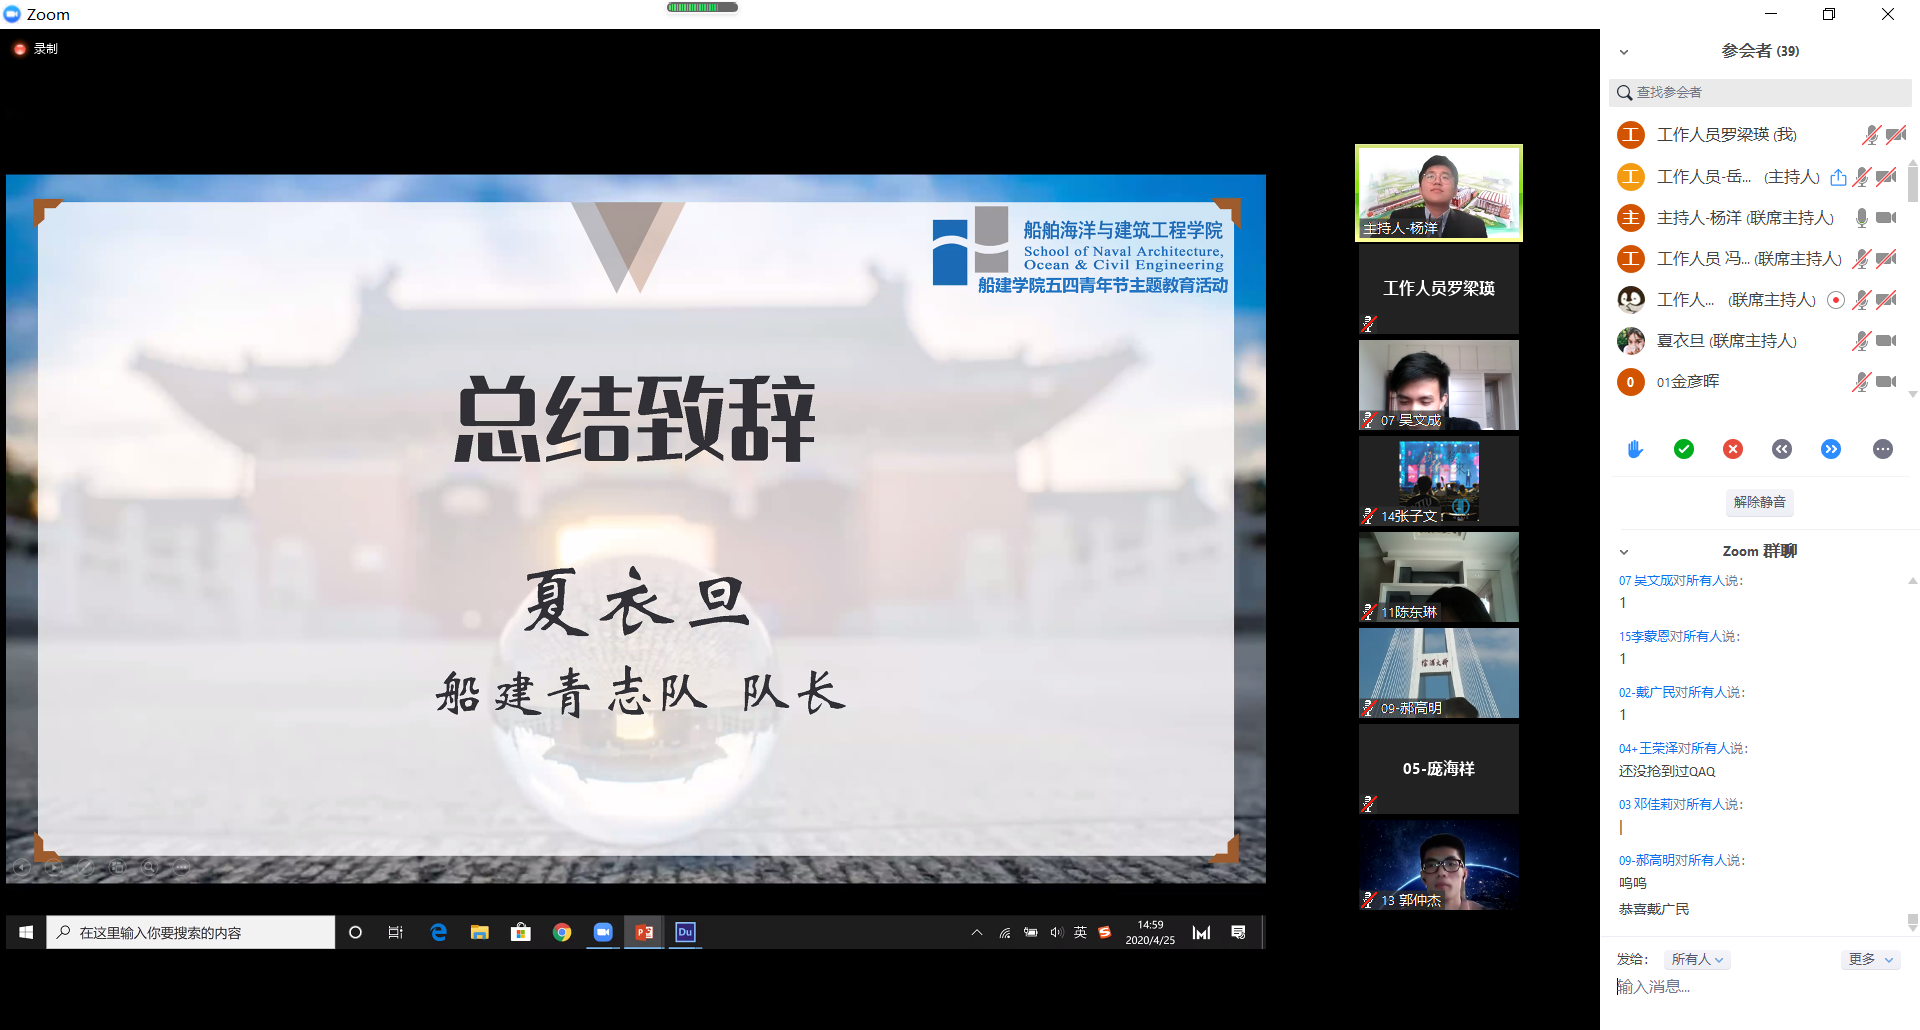The width and height of the screenshot is (1920, 1030).
Task: Open the PowerPoint taskbar icon
Action: point(644,931)
